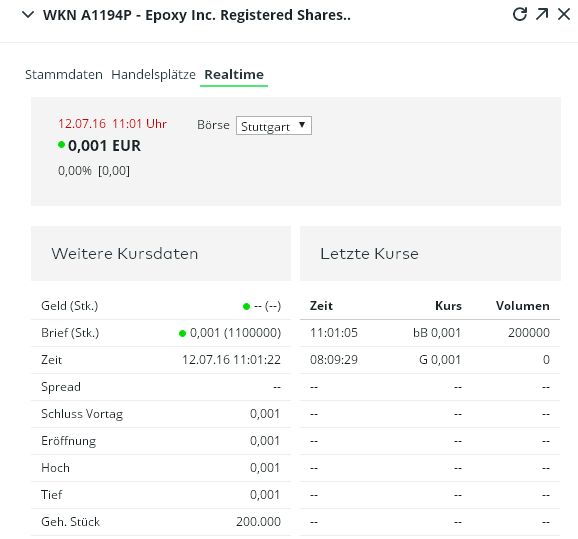Close the Epoxy Inc. panel with the X icon

point(564,14)
